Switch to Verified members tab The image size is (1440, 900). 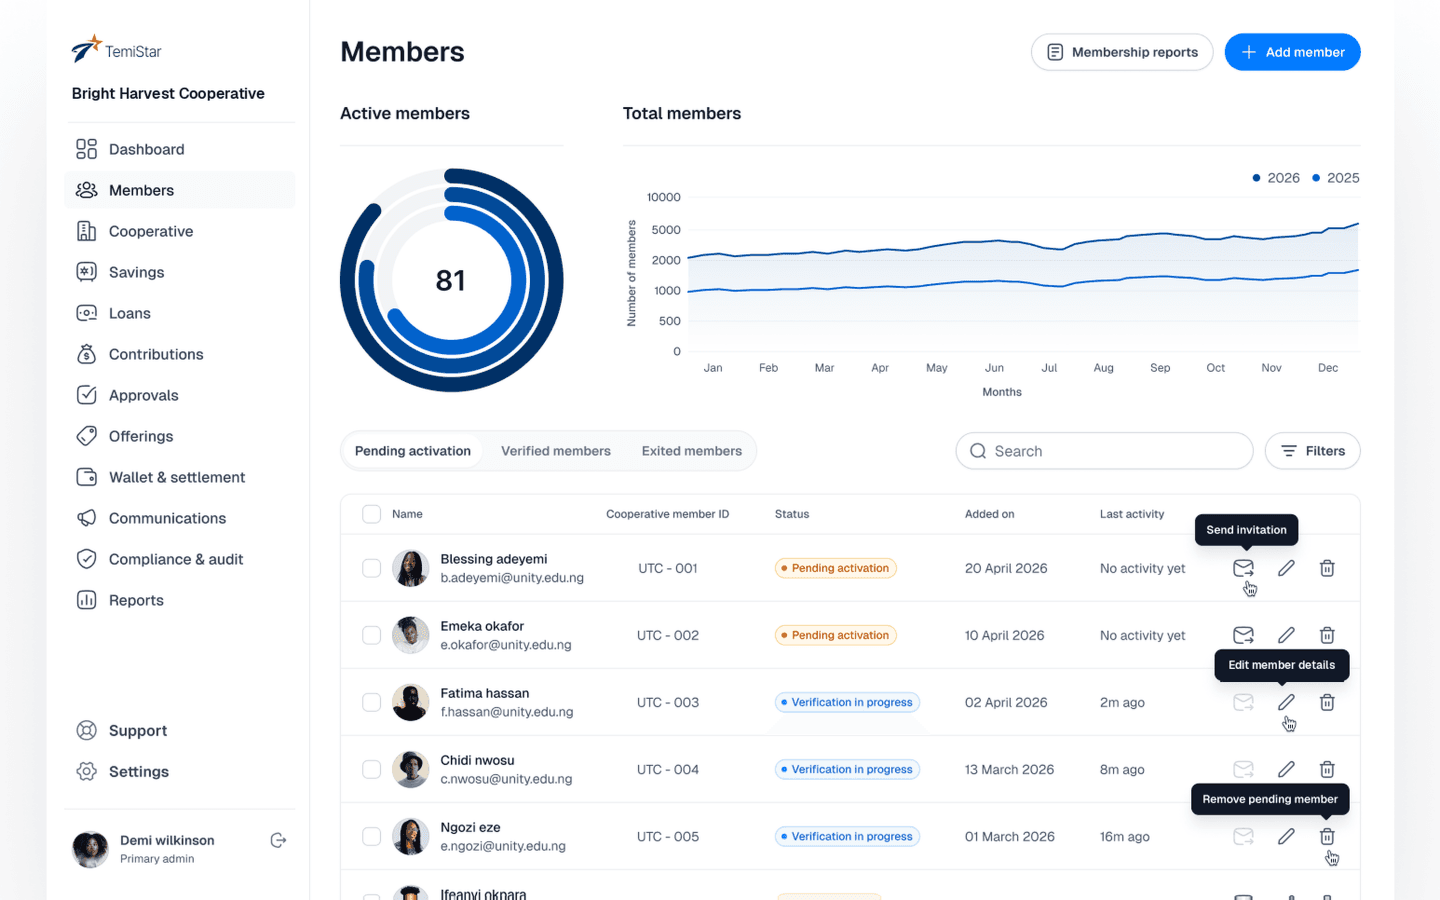[x=555, y=451]
